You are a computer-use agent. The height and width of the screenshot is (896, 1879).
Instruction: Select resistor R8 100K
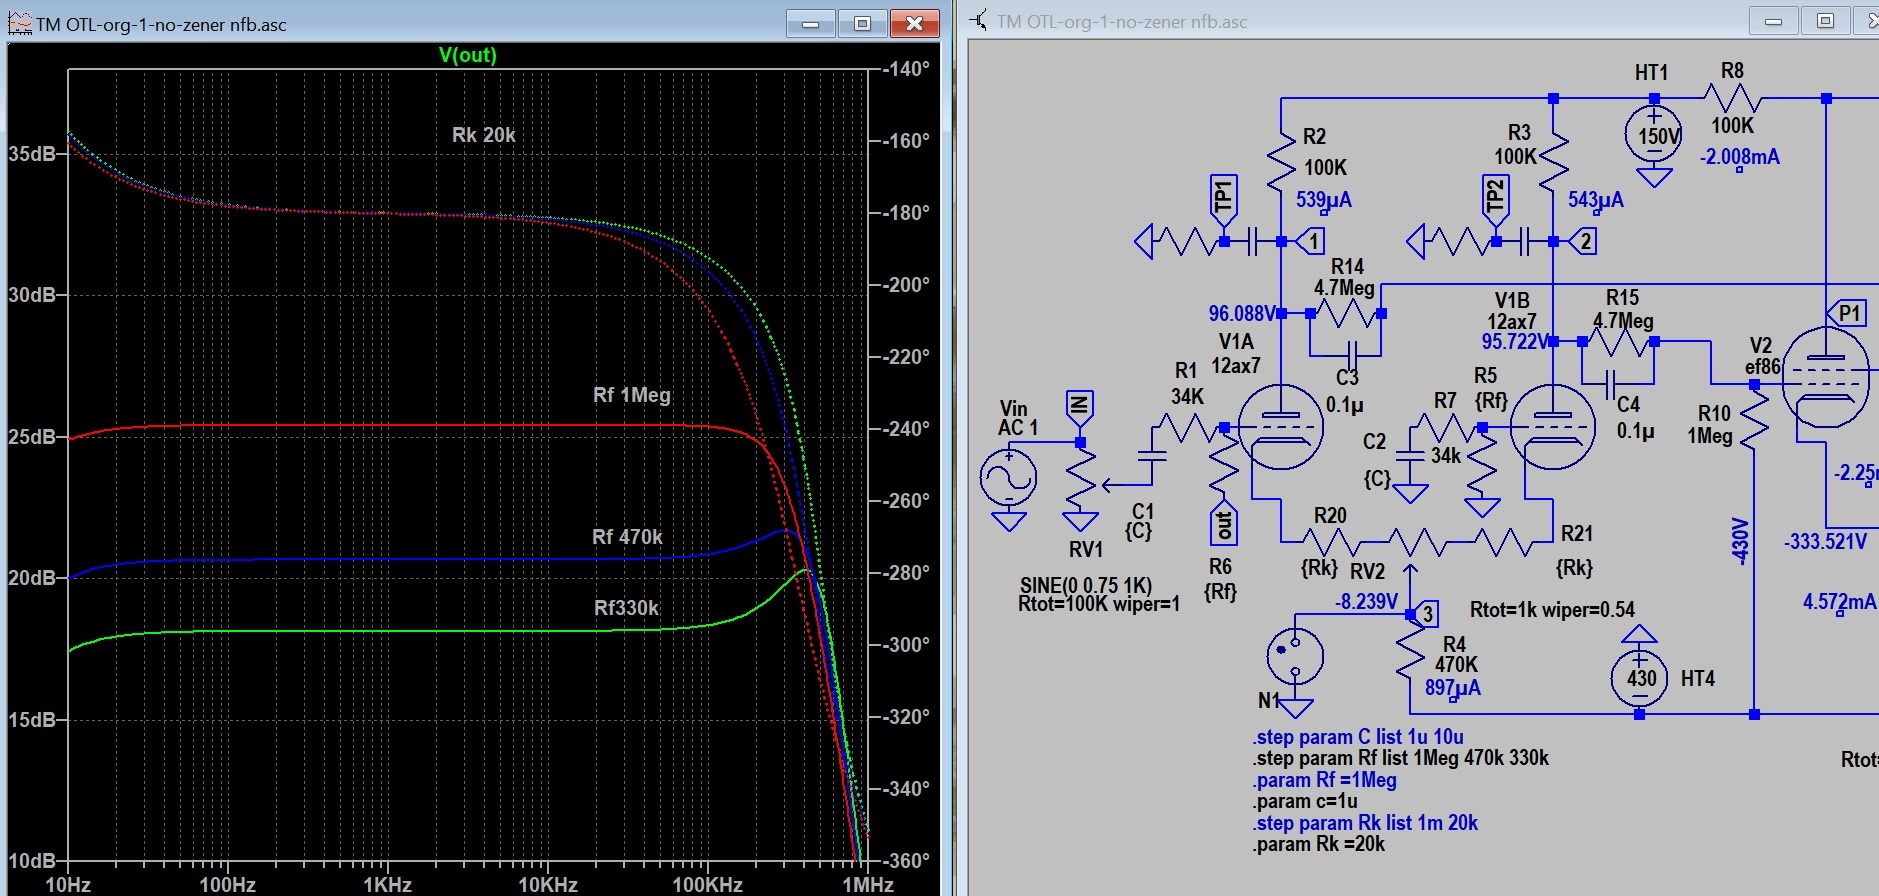point(1732,99)
